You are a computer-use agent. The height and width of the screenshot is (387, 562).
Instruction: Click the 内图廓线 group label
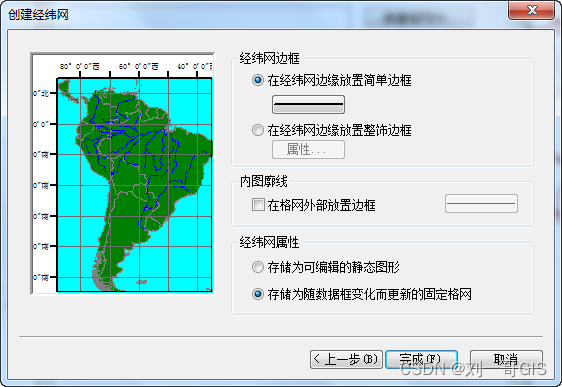coord(263,181)
